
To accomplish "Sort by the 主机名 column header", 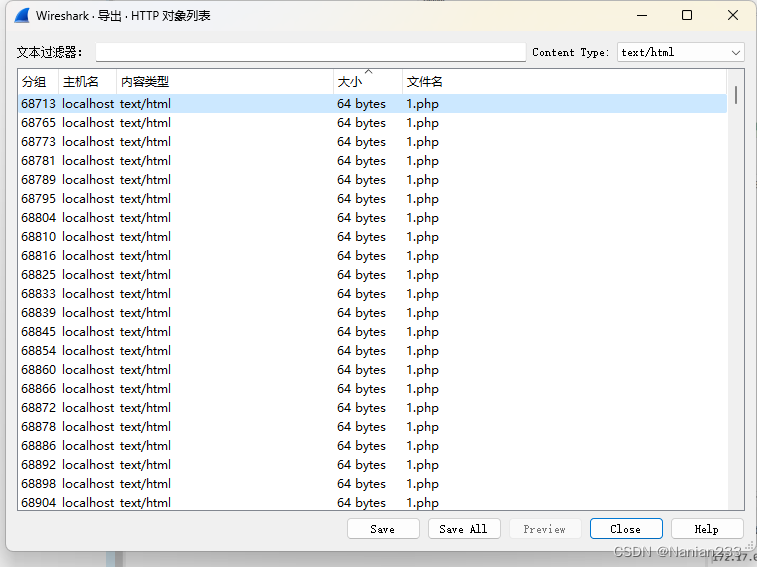I will 87,82.
